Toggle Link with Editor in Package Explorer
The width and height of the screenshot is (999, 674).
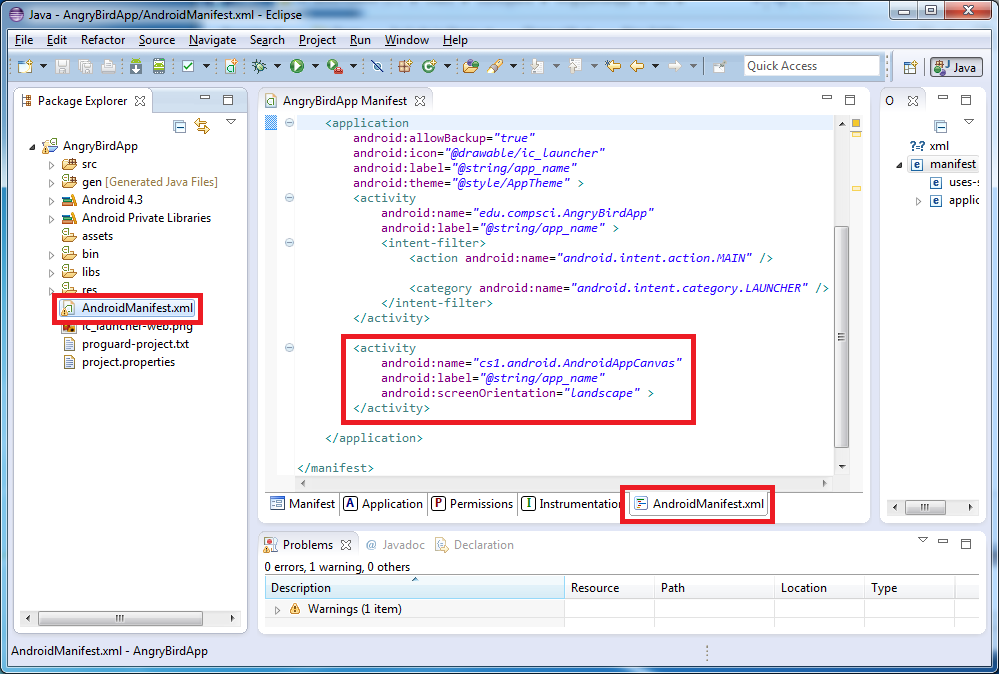[202, 126]
